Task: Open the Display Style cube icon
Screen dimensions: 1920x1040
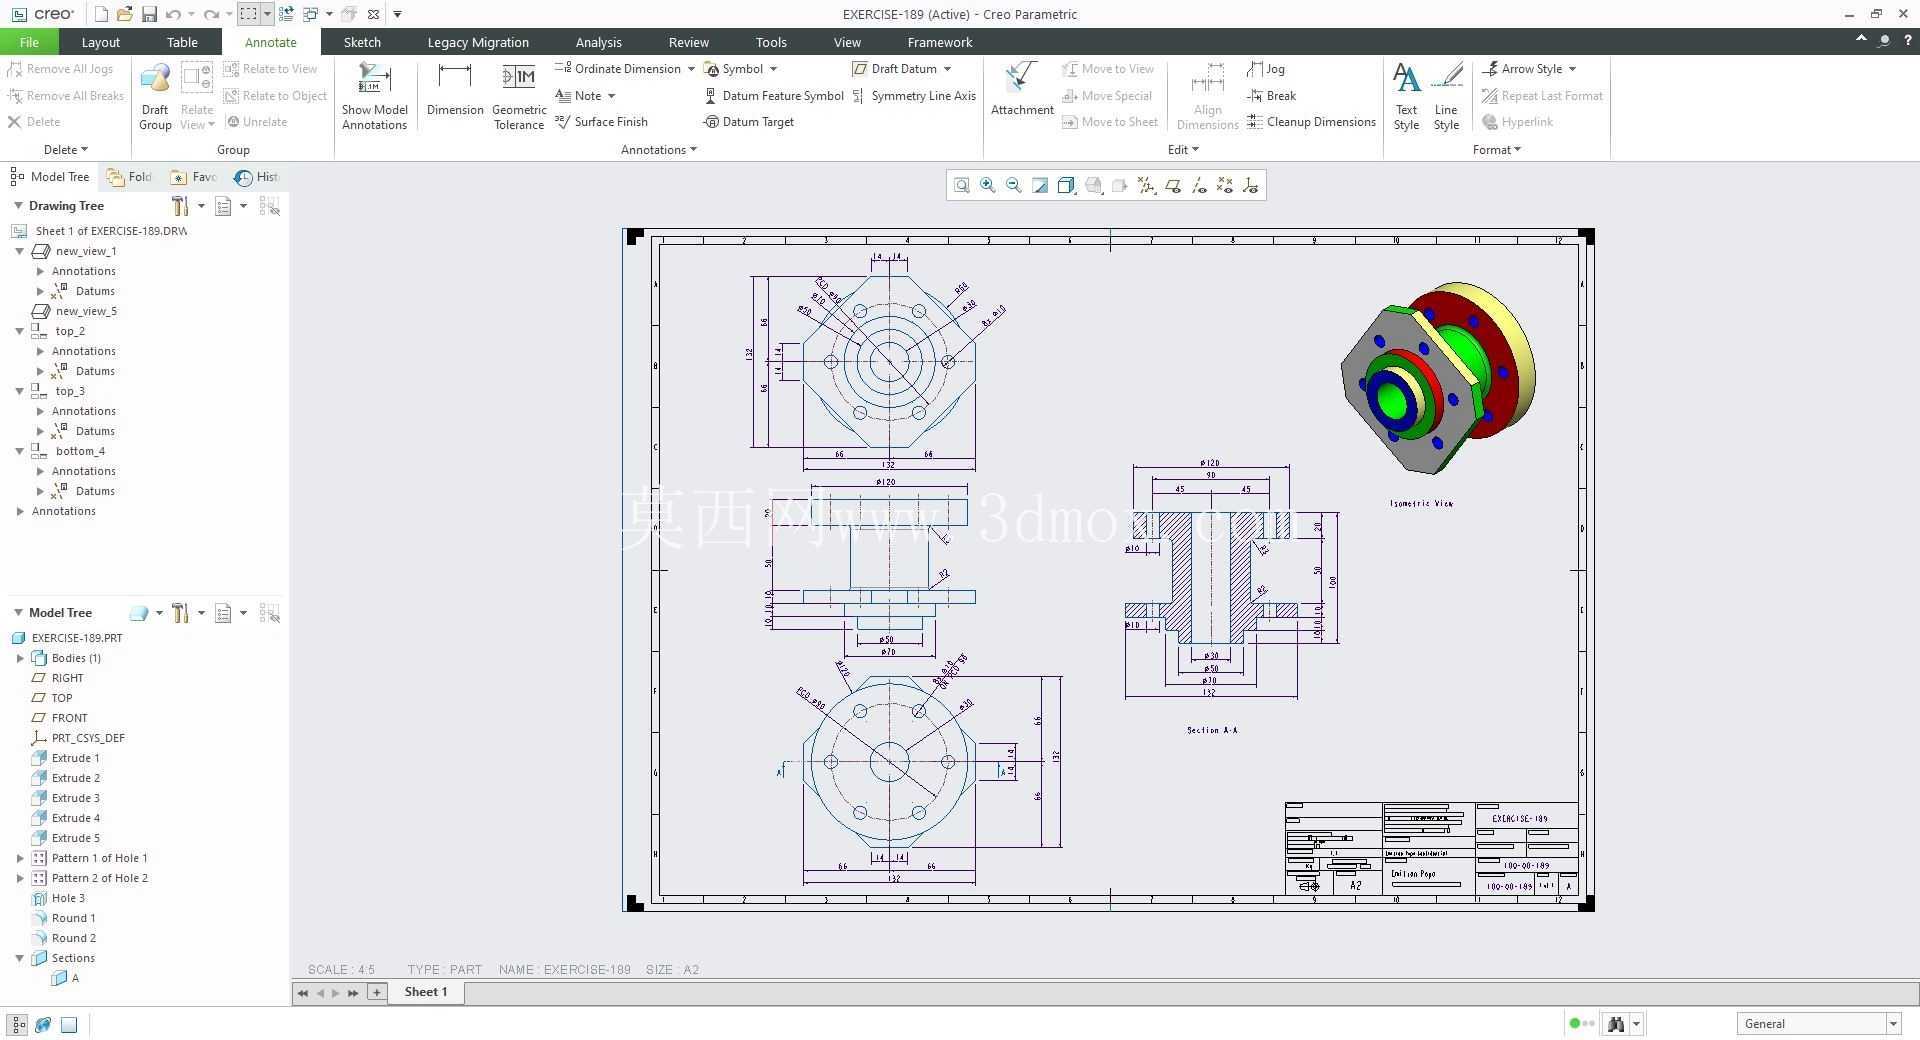Action: click(1066, 185)
